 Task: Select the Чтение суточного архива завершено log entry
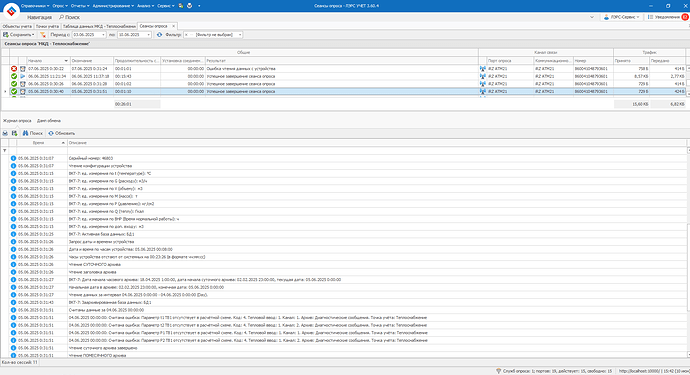pos(348,348)
